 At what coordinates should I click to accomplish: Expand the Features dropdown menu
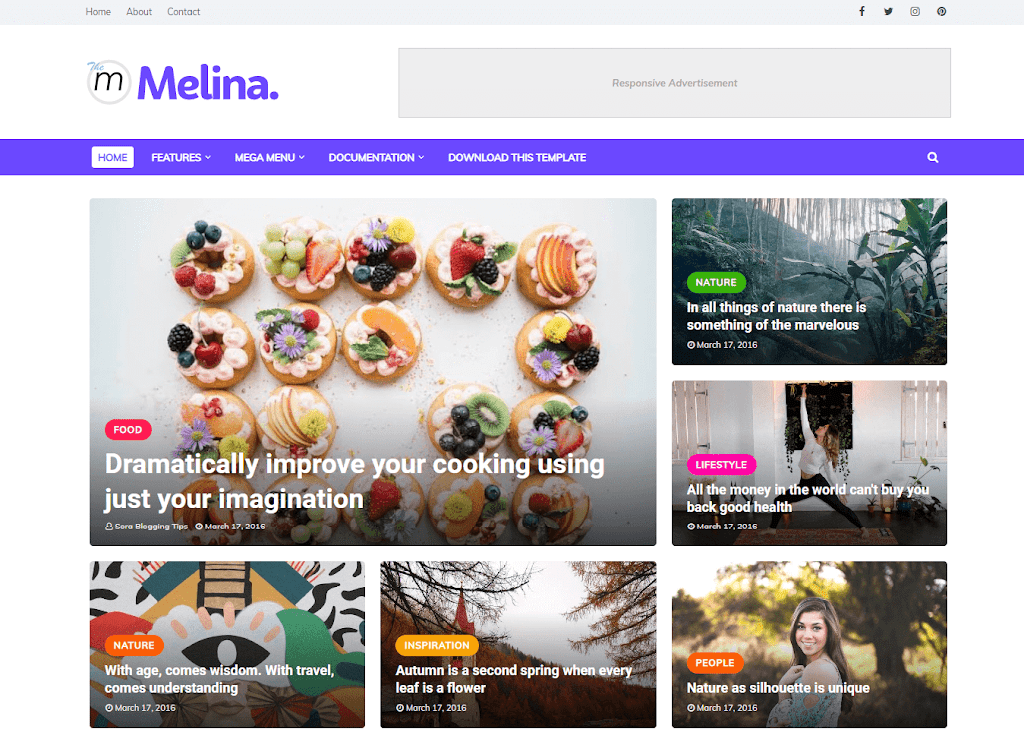[181, 157]
